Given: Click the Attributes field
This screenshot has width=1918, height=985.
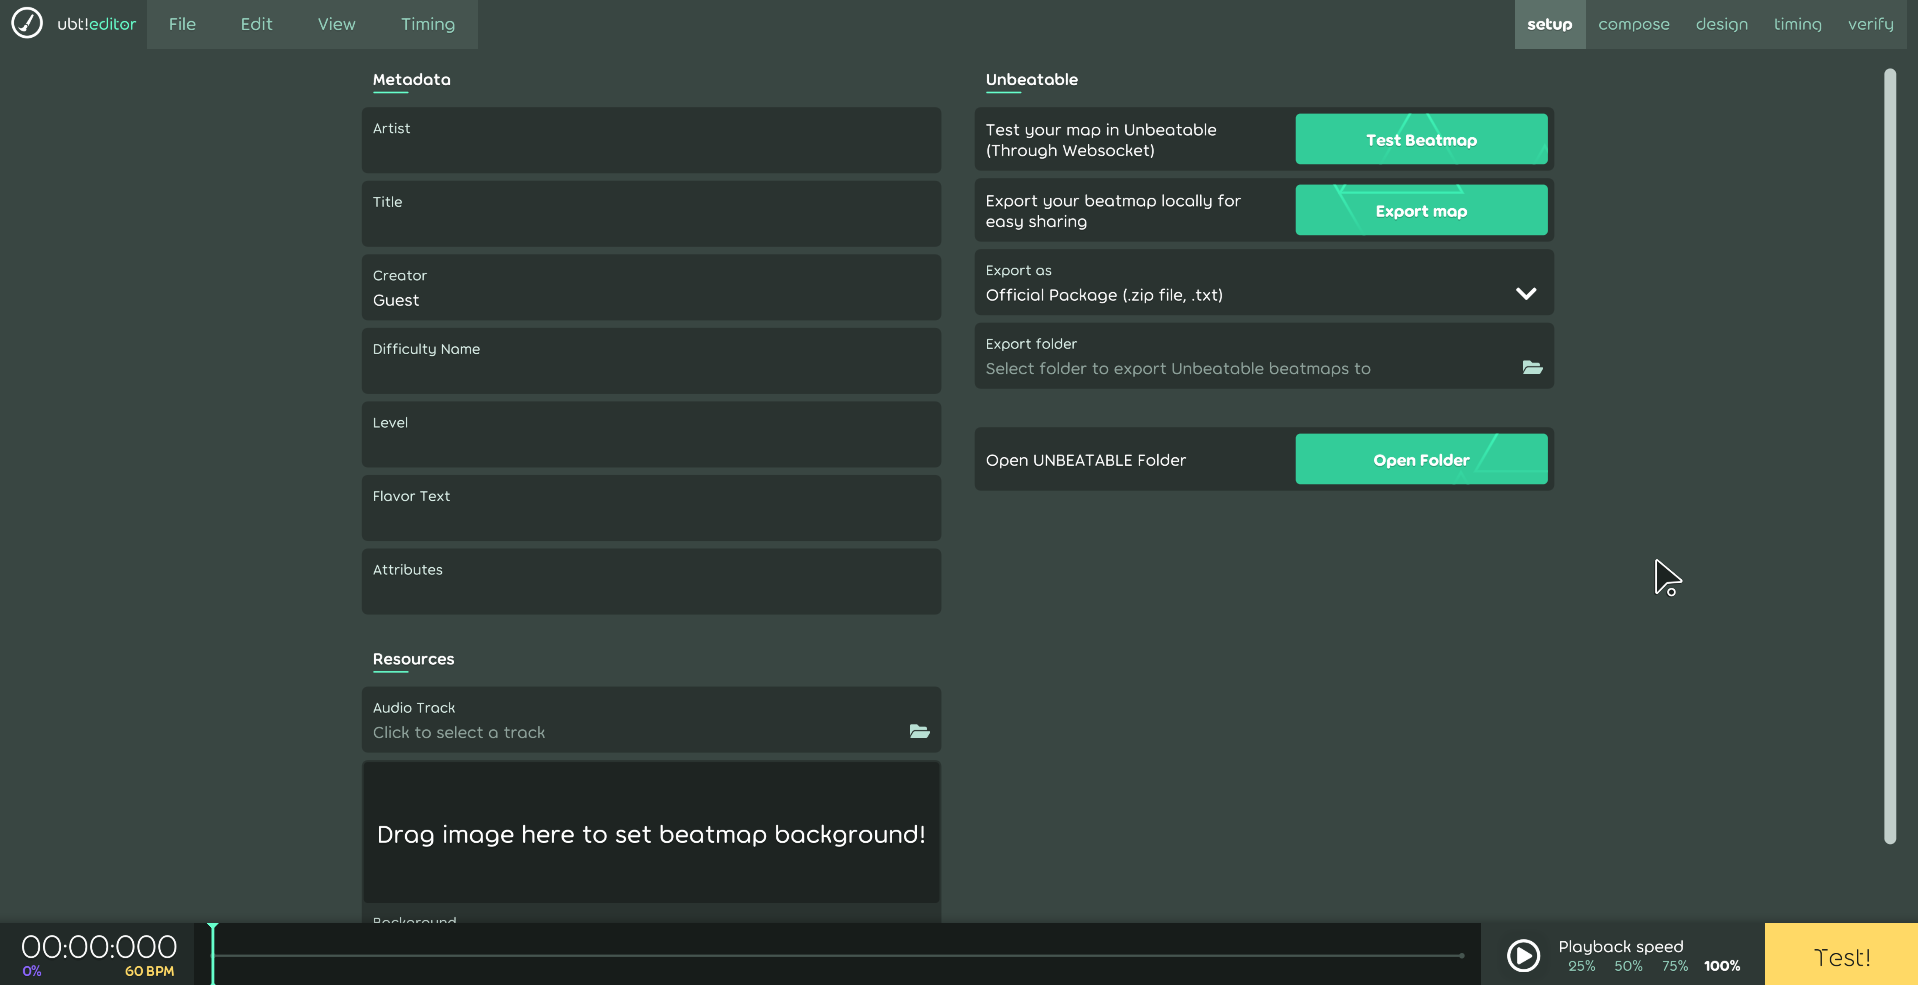Looking at the screenshot, I should (651, 581).
